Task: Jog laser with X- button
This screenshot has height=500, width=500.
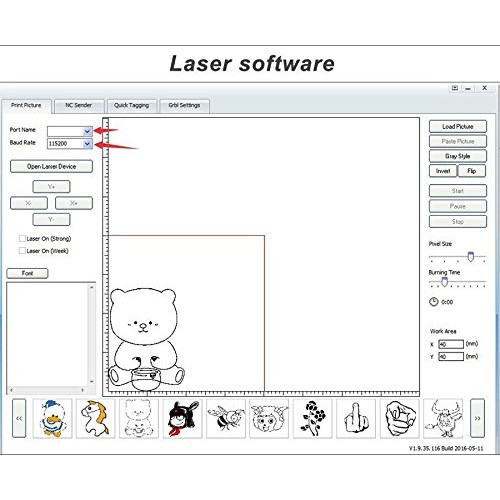Action: click(29, 203)
